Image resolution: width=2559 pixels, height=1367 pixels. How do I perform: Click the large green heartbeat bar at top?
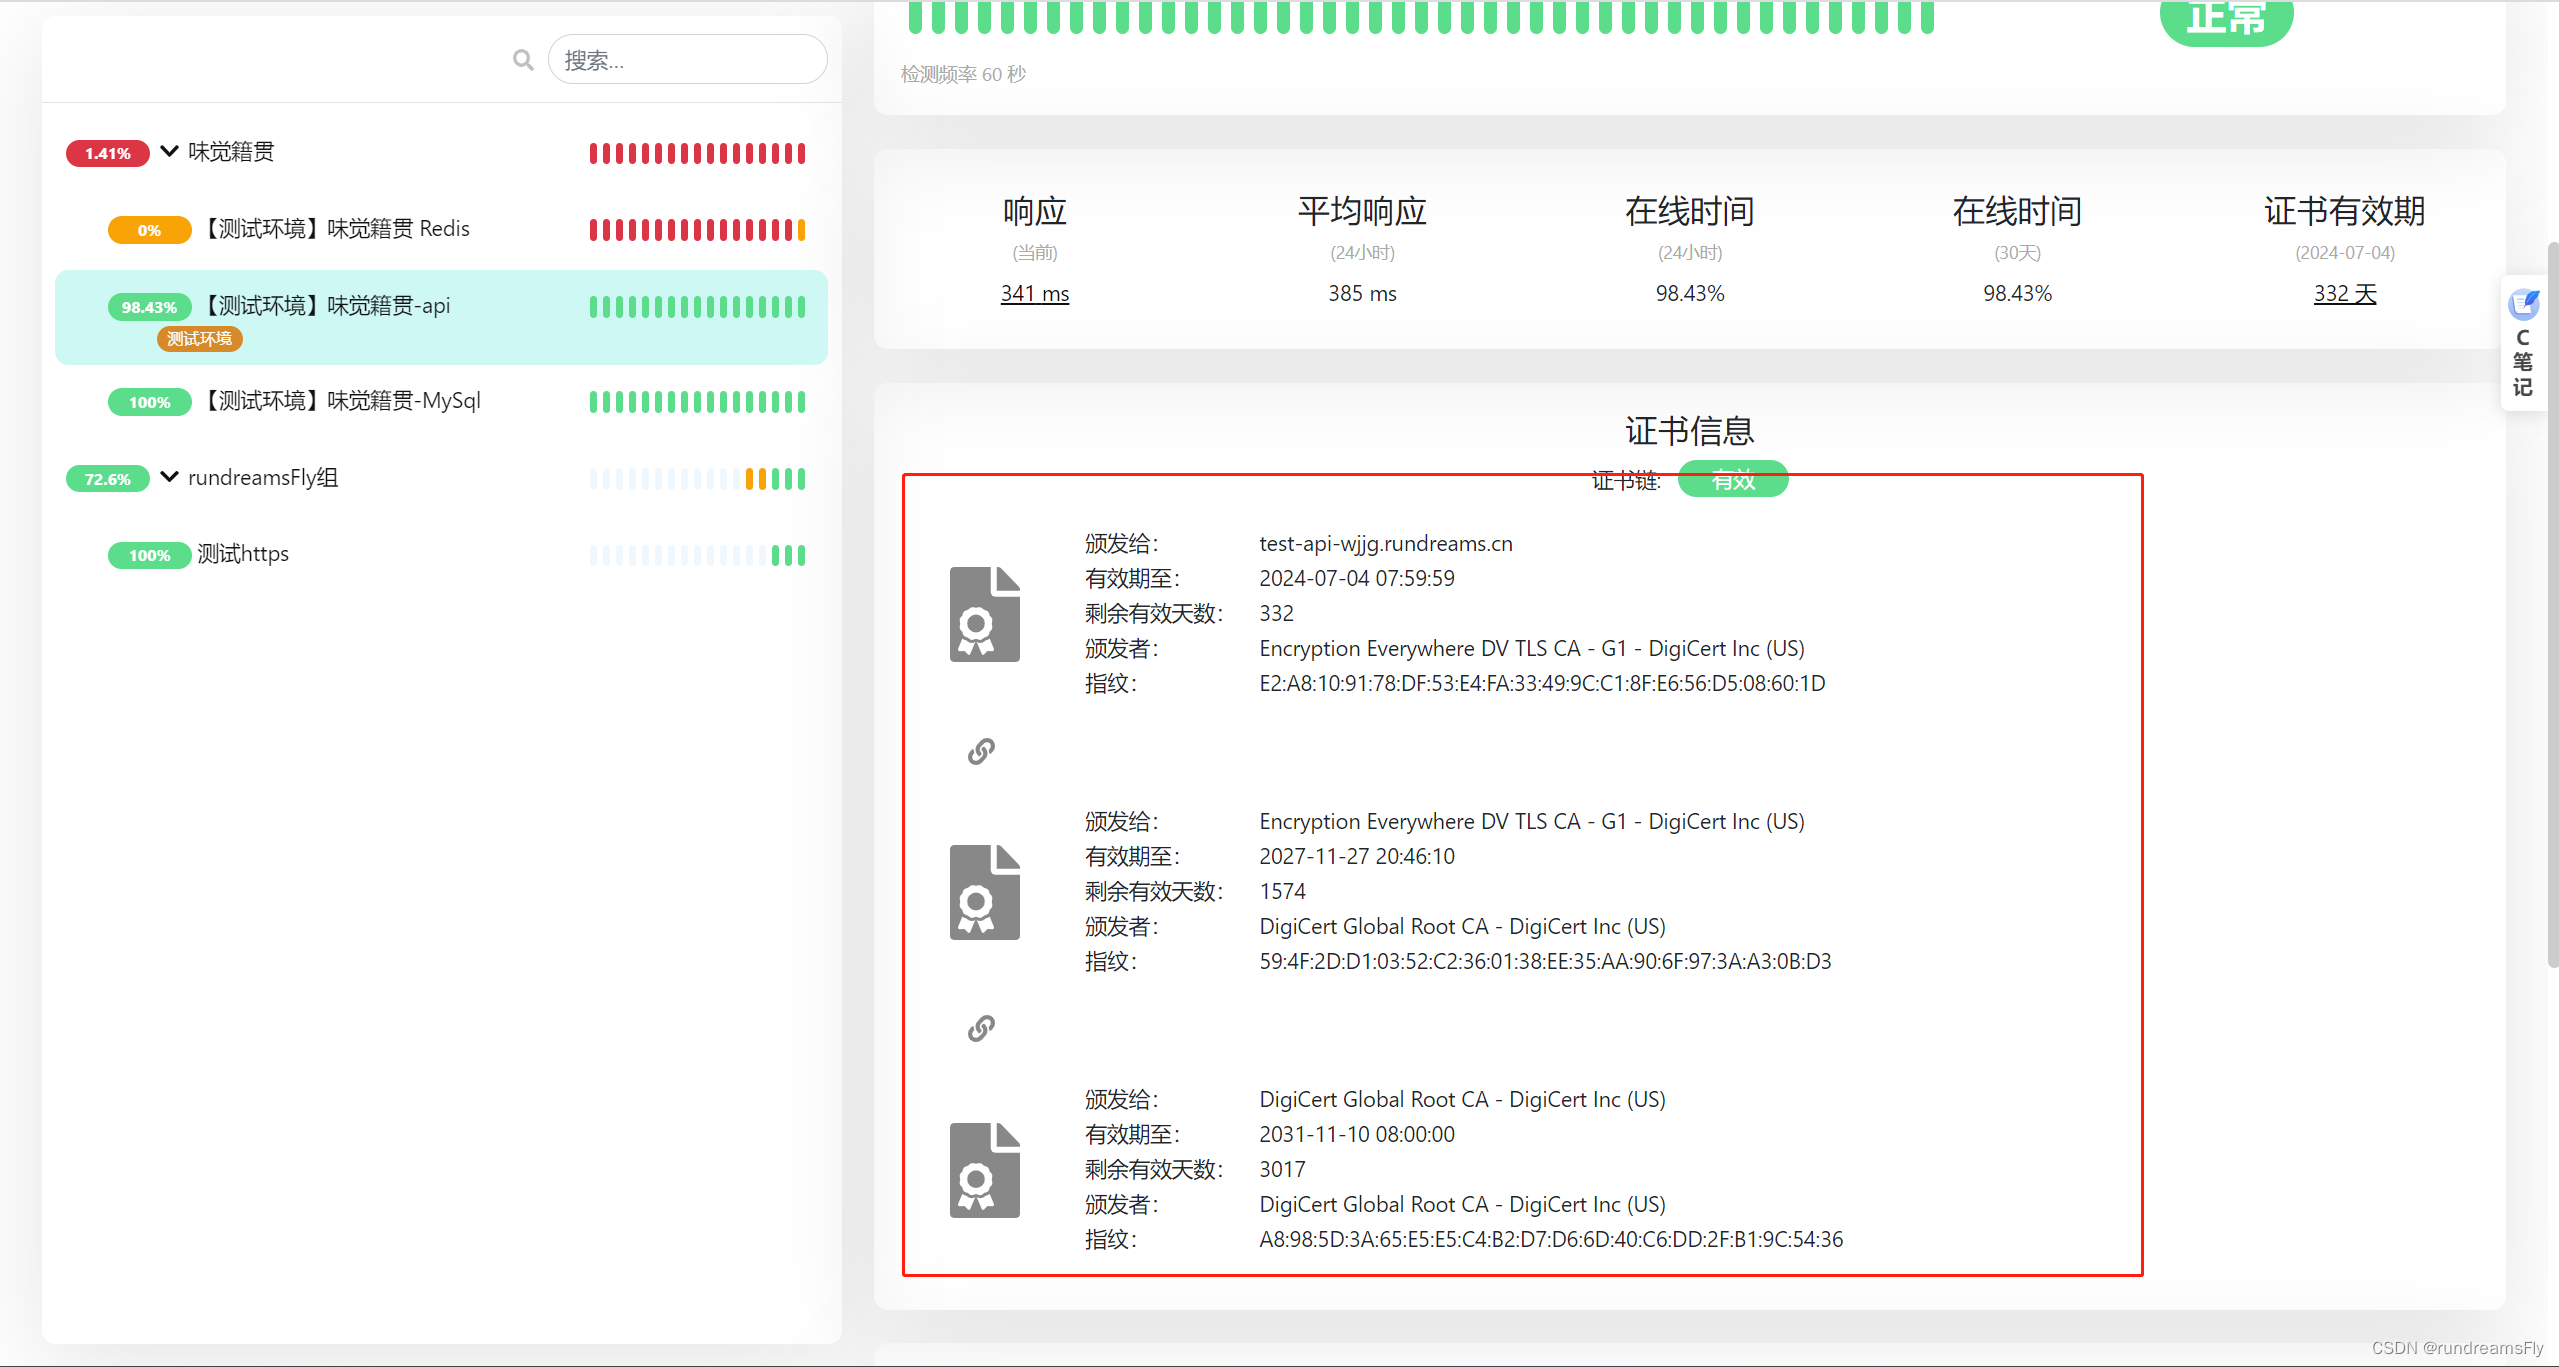tap(1421, 17)
